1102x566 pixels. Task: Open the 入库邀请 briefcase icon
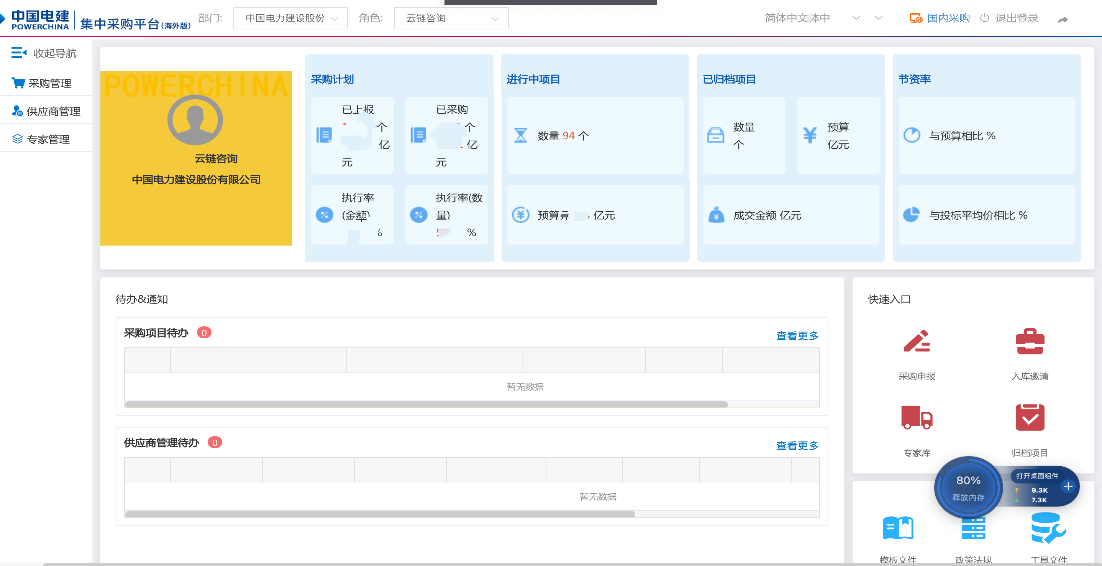click(x=1029, y=342)
